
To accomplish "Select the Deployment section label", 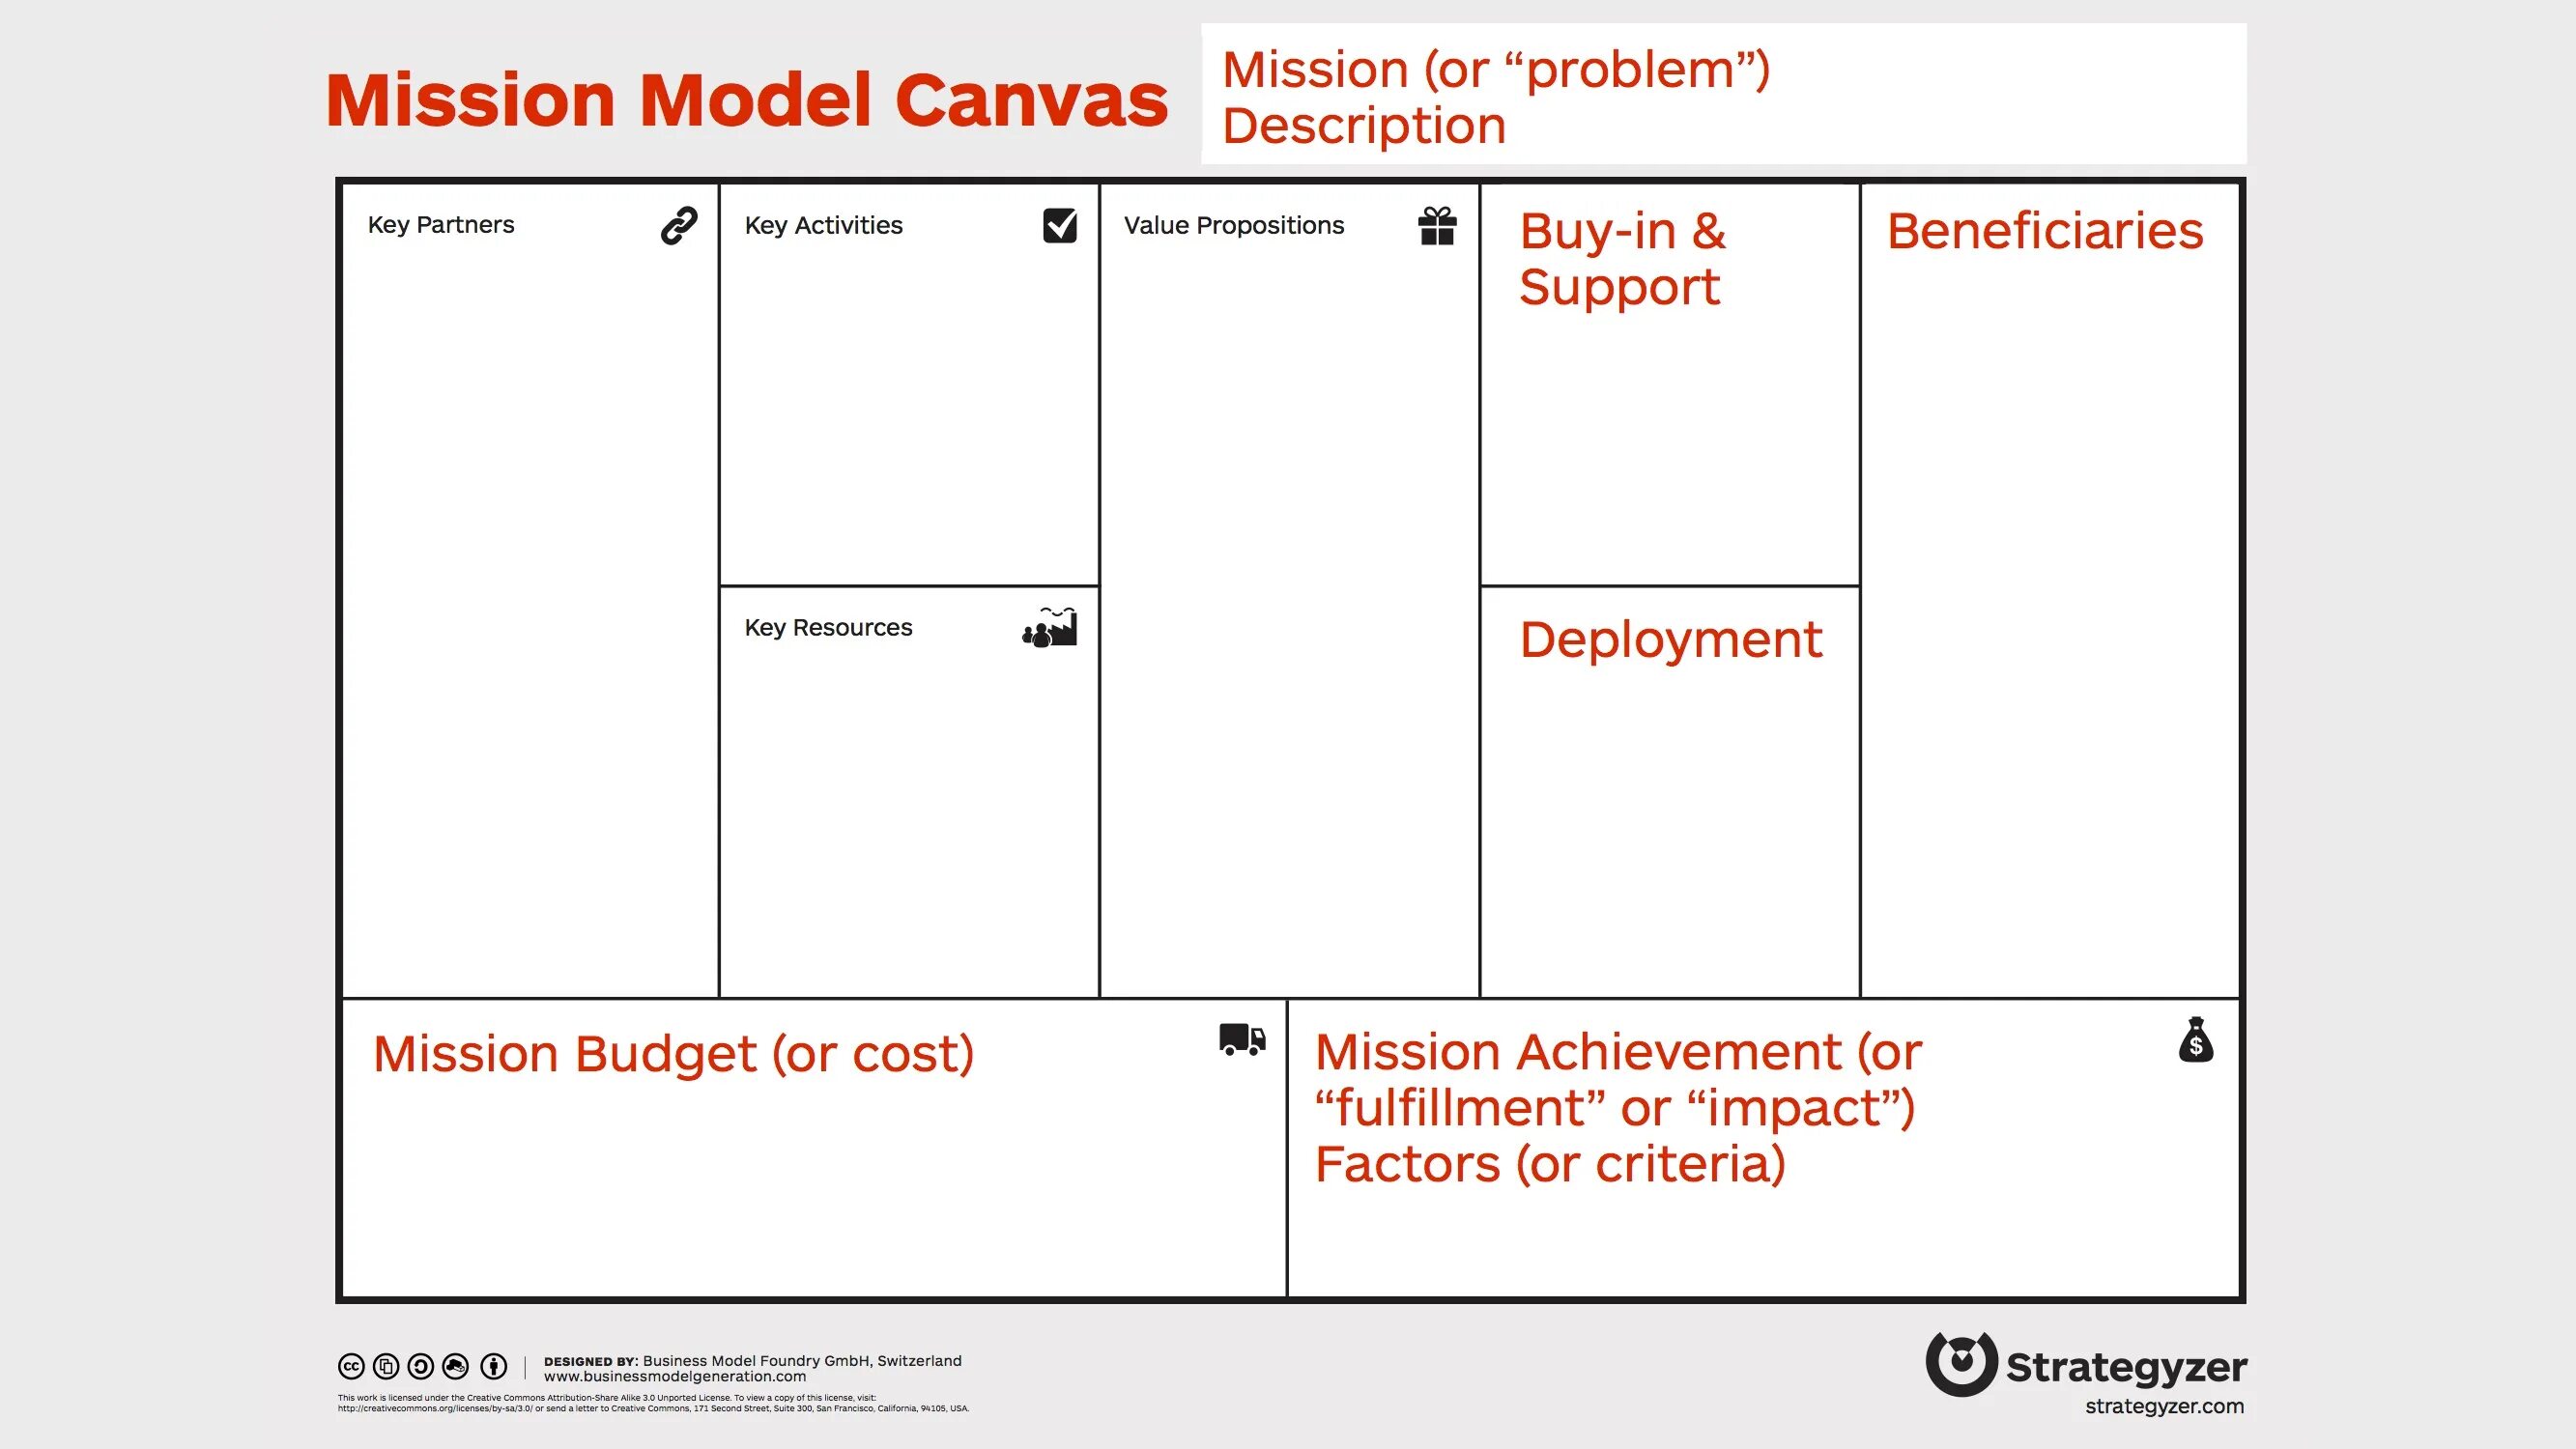I will 1671,636.
